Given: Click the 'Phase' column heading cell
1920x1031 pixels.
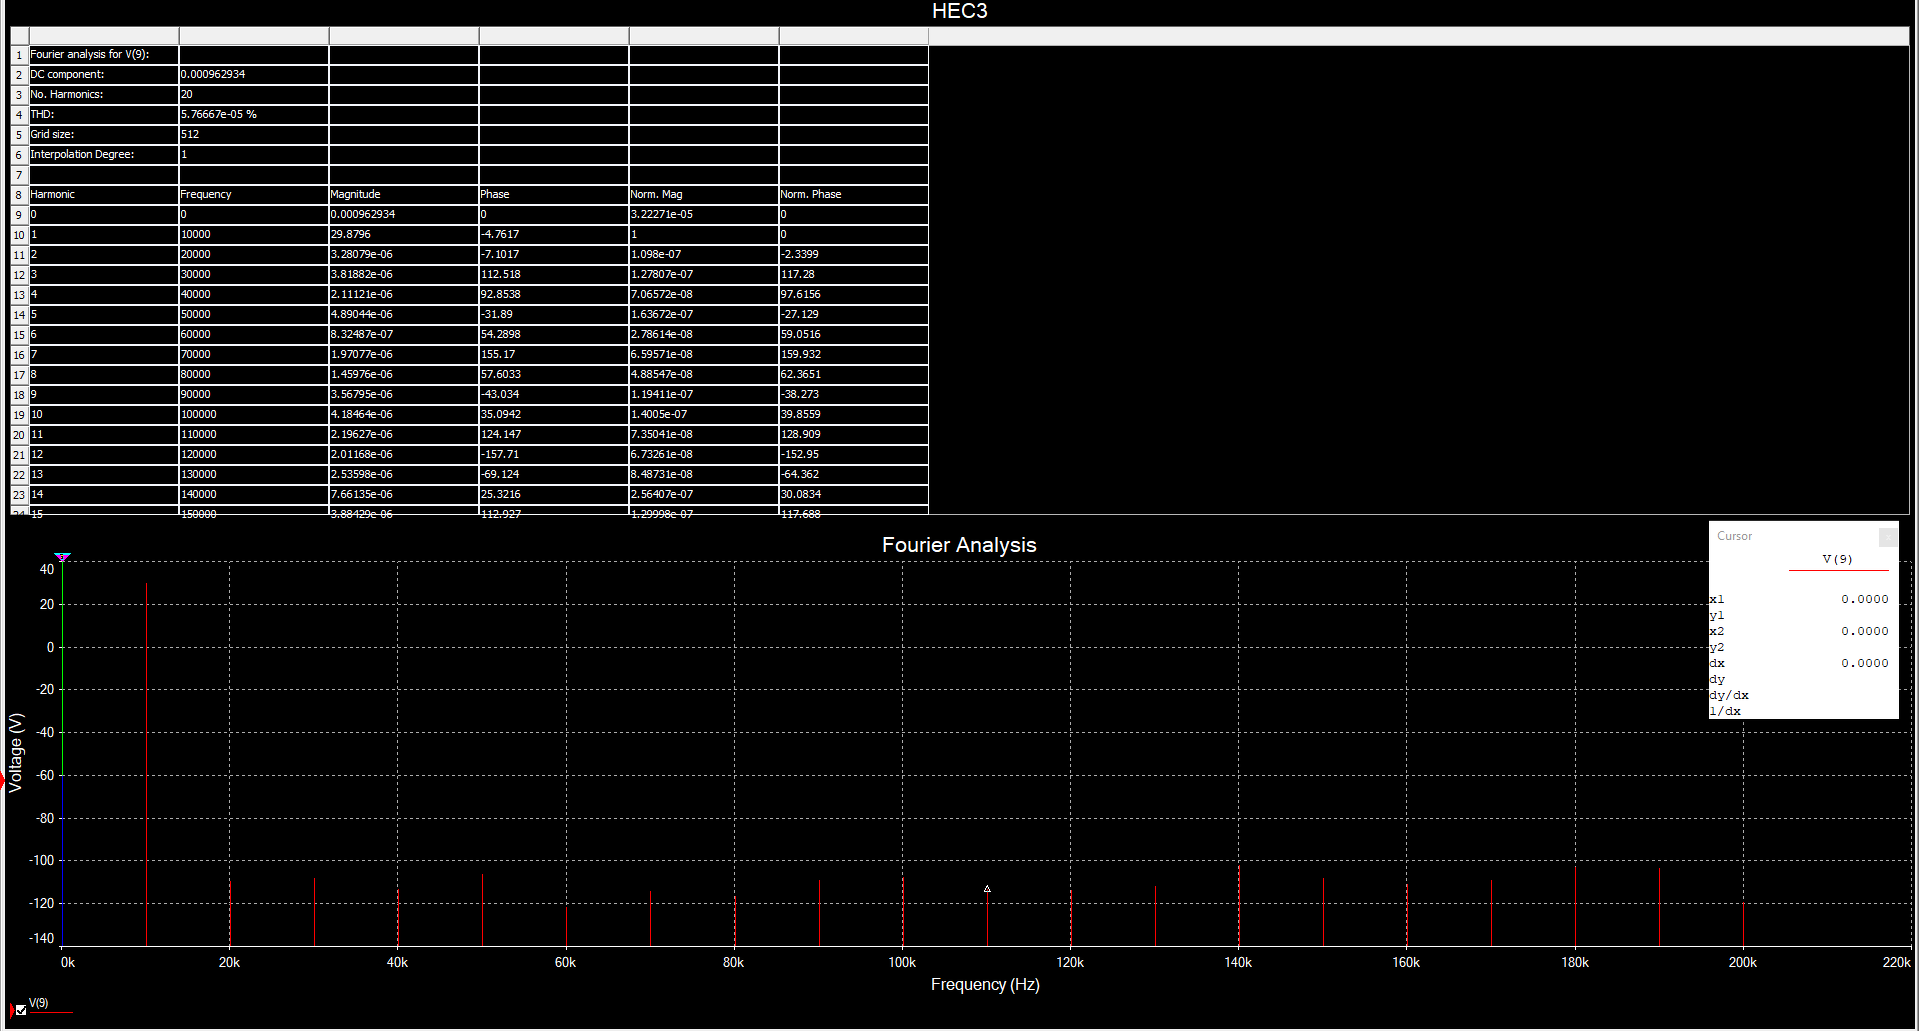Looking at the screenshot, I should click(x=554, y=195).
